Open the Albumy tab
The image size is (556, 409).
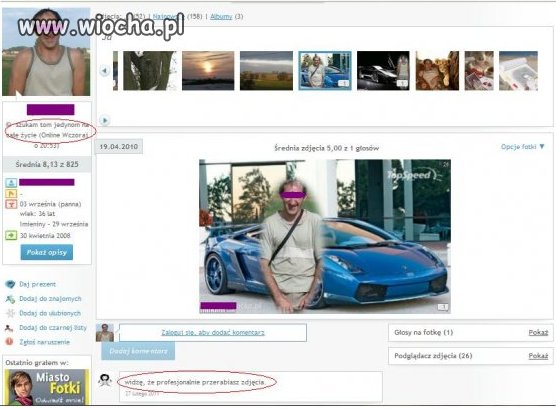click(x=221, y=16)
